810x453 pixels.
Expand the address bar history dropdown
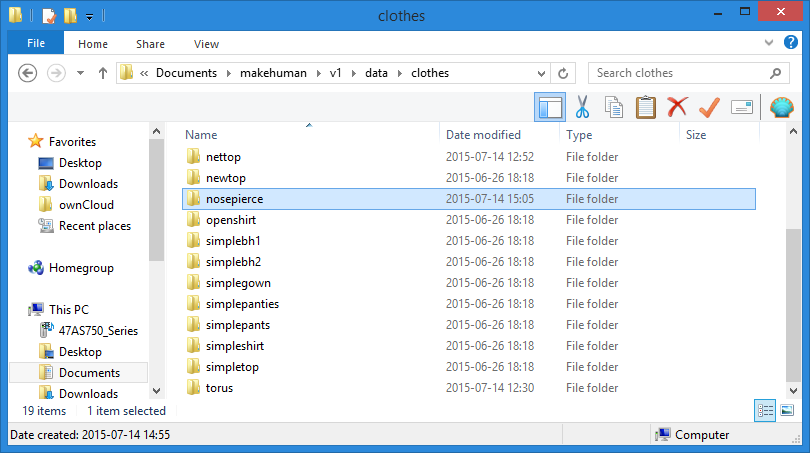point(541,73)
